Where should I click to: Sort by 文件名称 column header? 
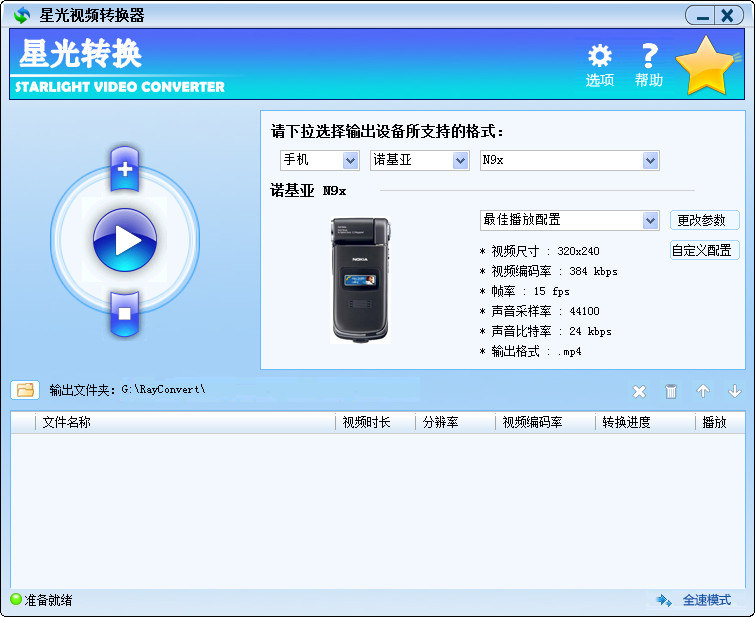[x=185, y=422]
